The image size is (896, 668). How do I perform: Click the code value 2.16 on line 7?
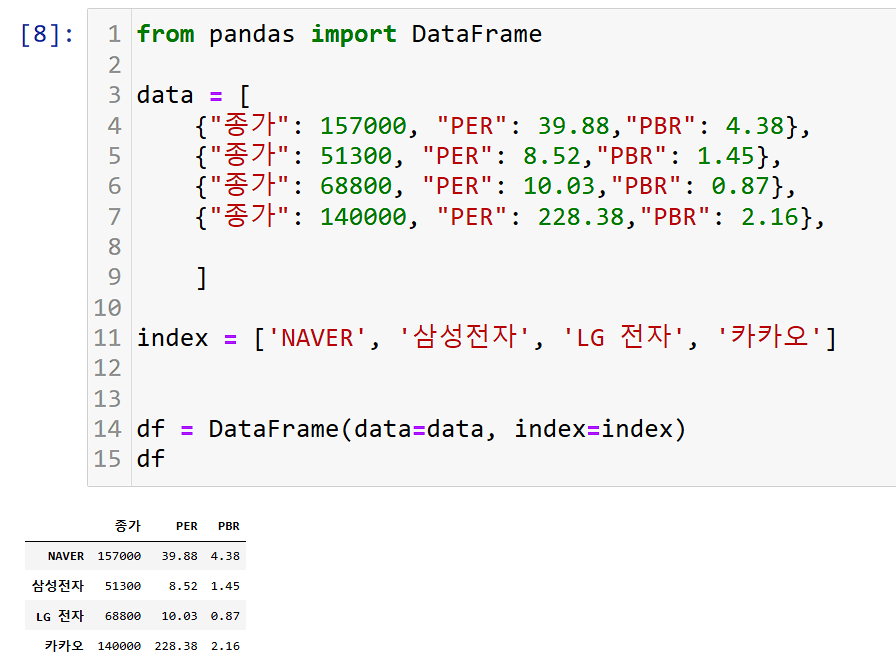[769, 217]
